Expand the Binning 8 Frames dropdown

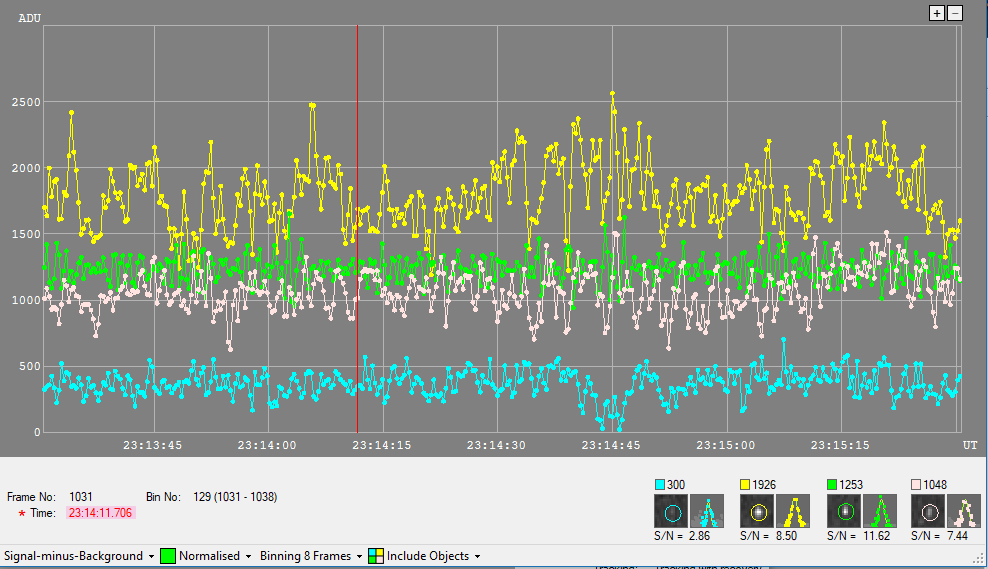point(311,556)
